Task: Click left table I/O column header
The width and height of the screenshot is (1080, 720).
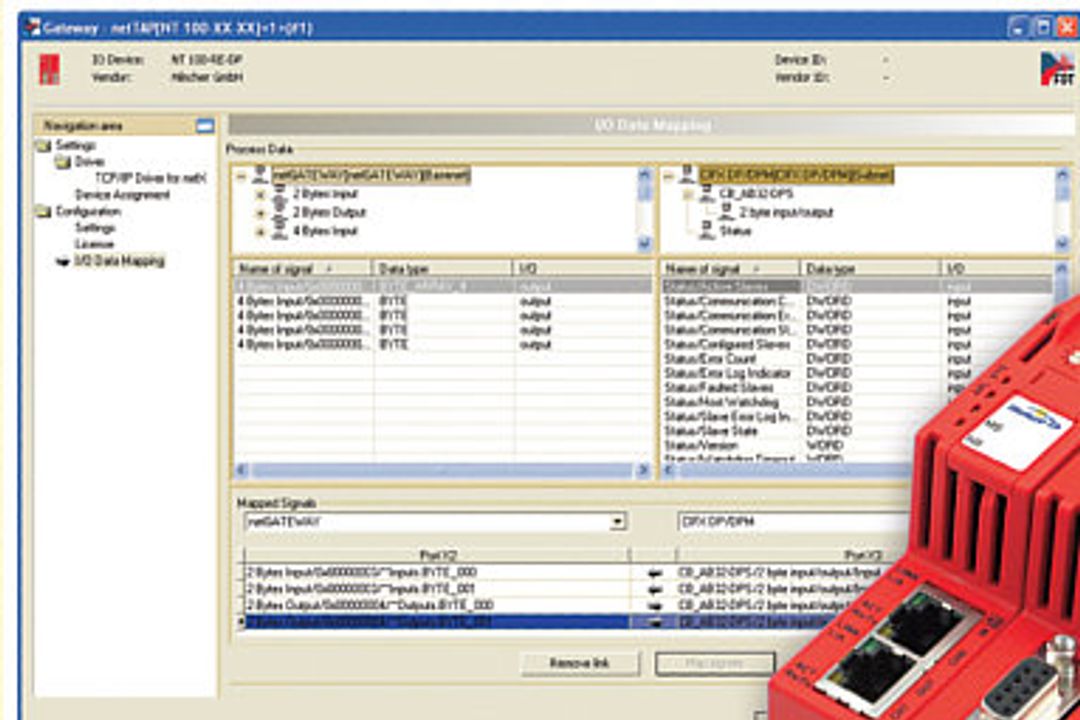Action: pos(582,269)
